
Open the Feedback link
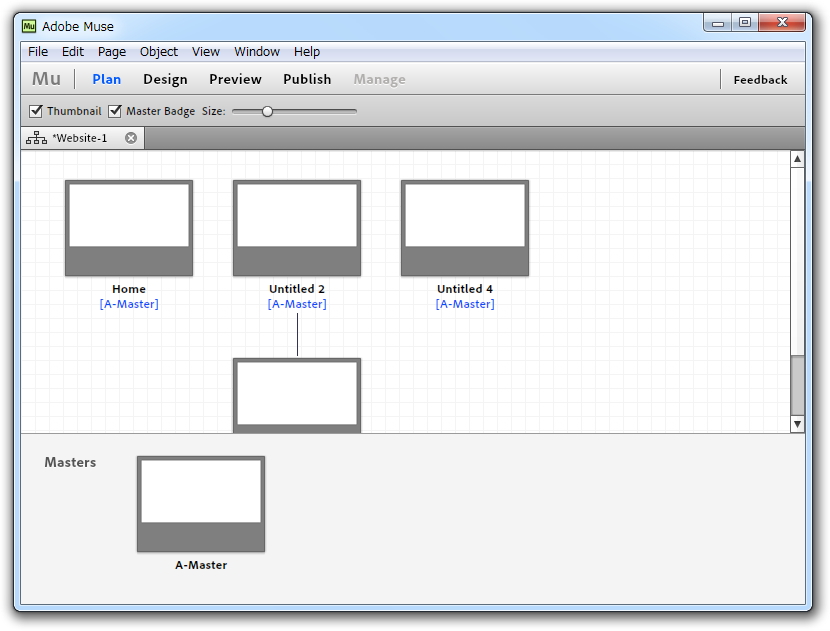(760, 80)
